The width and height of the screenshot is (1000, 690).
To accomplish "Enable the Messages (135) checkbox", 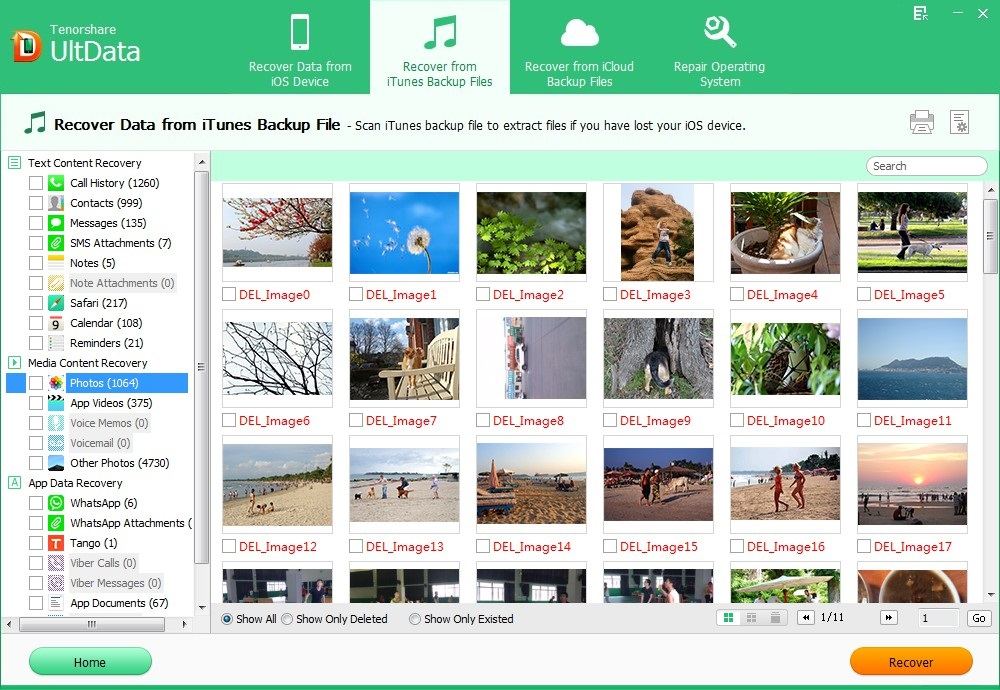I will 36,223.
